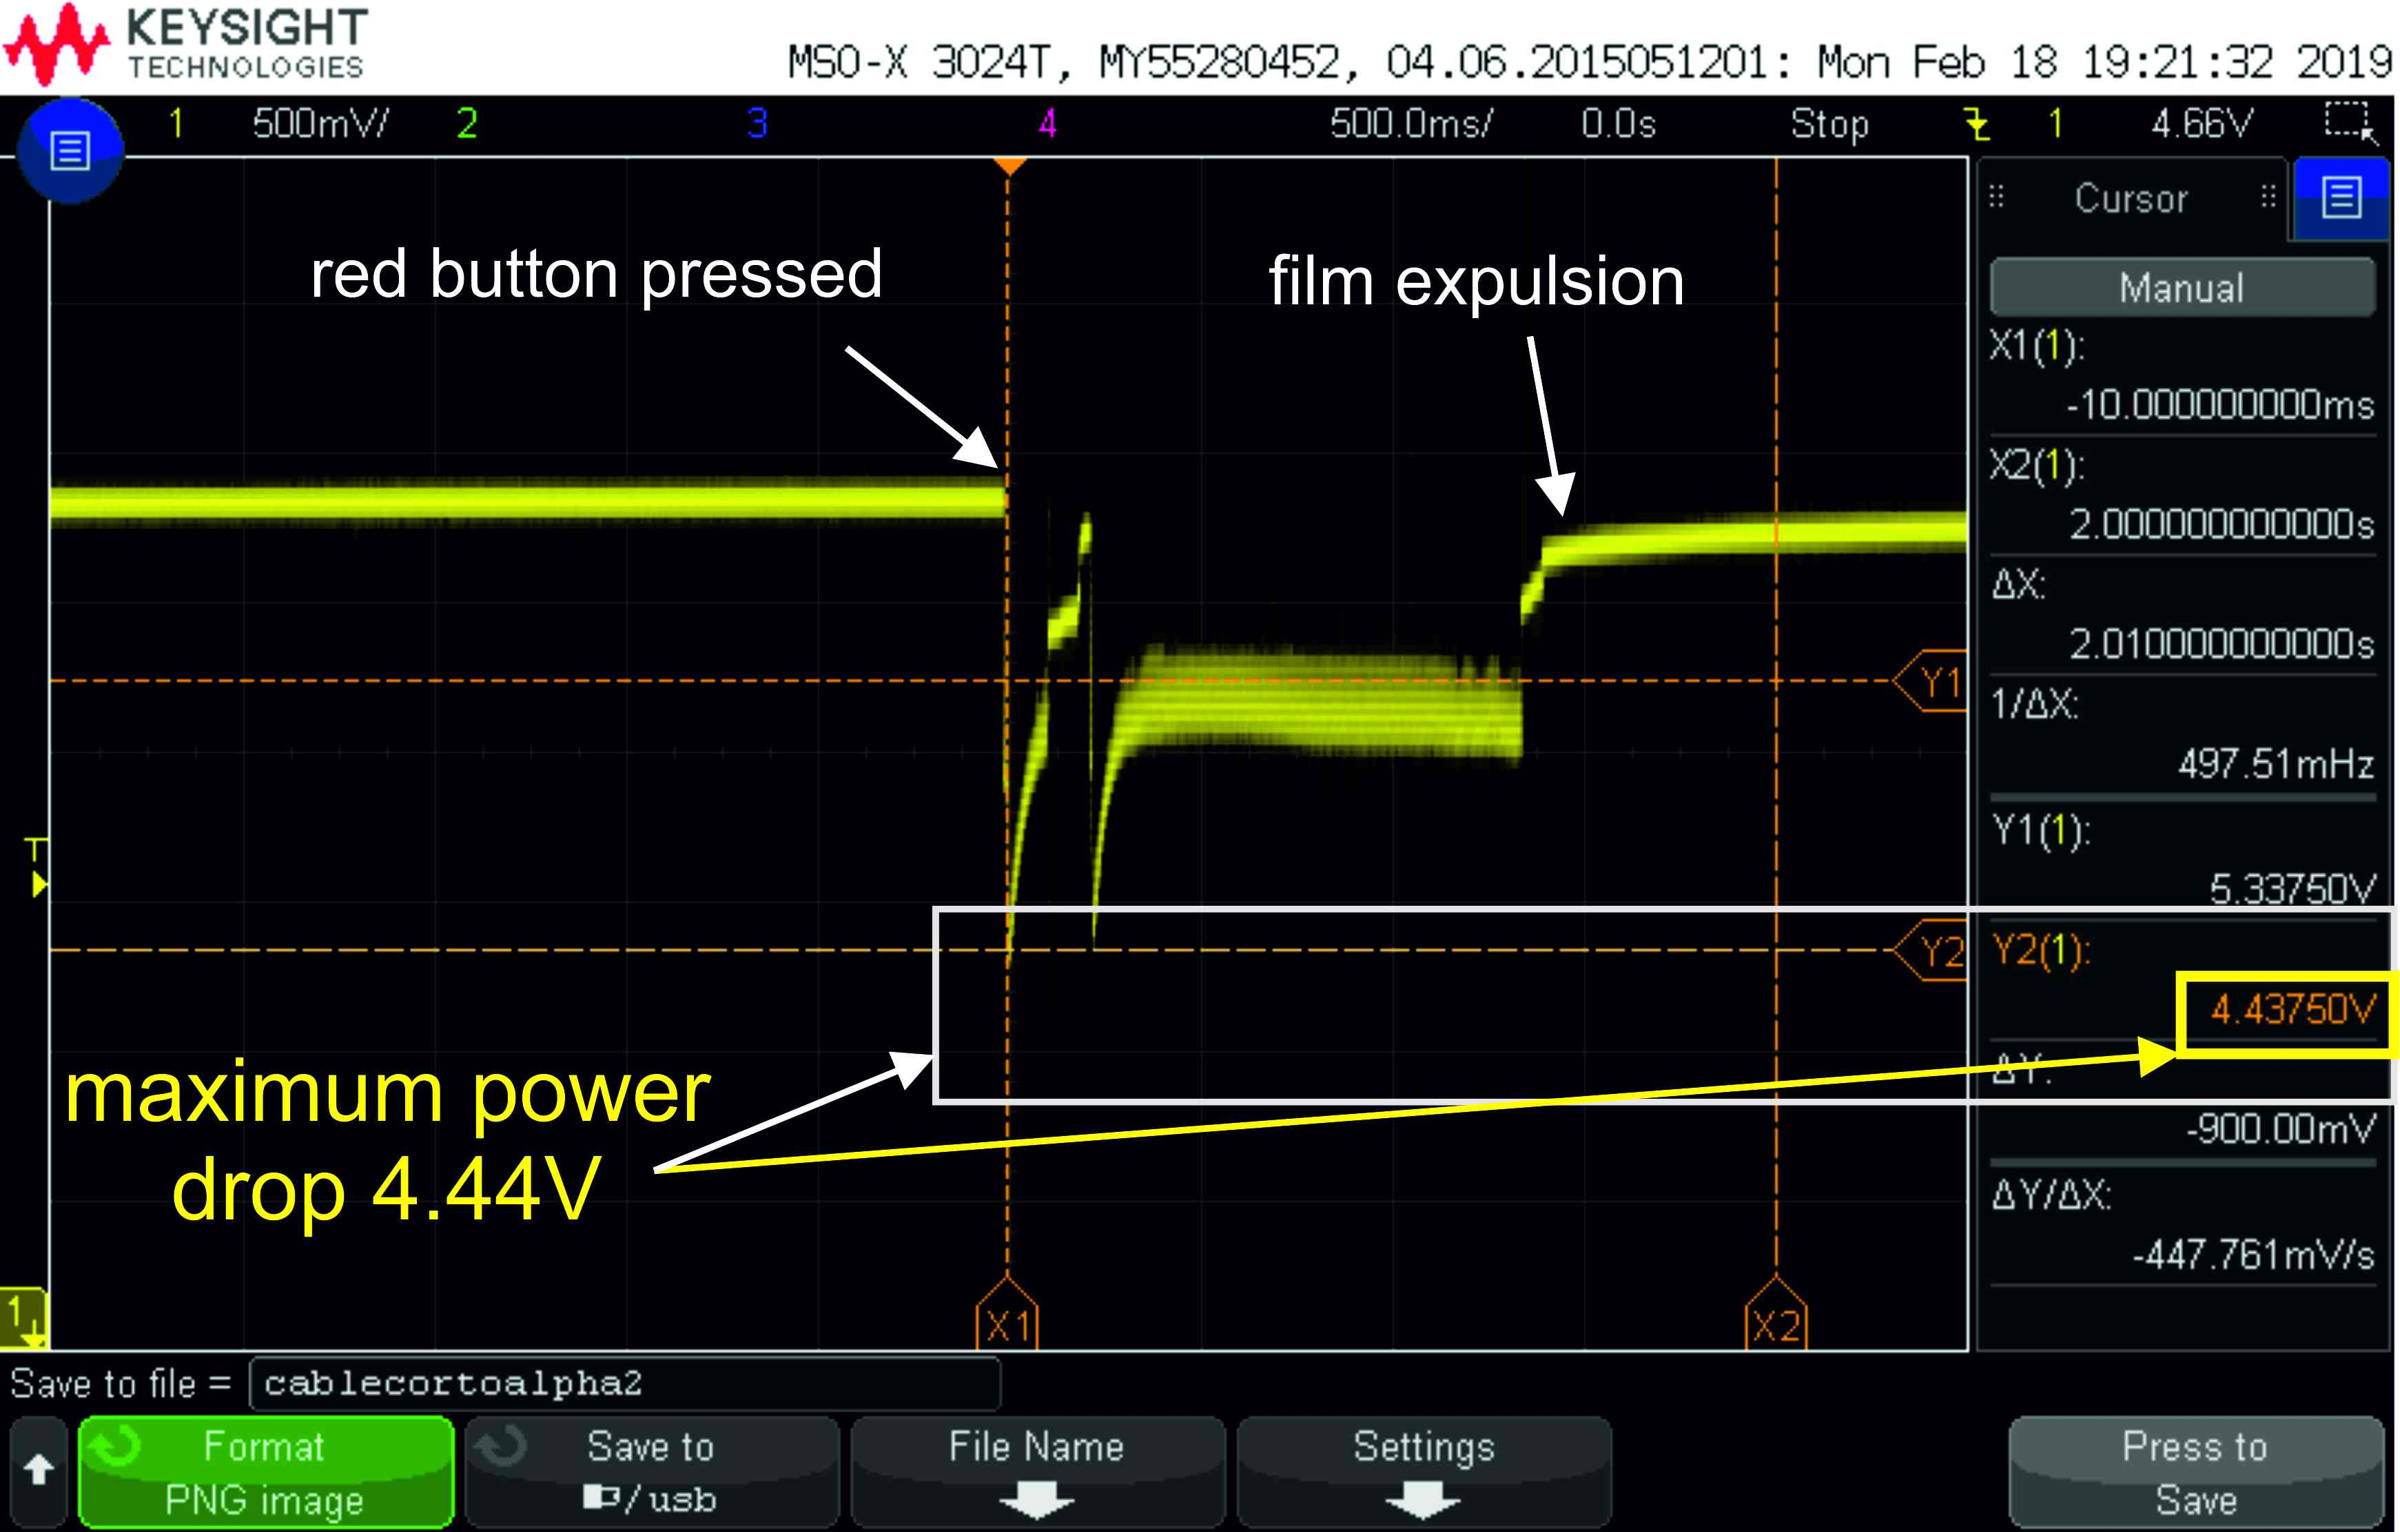2400x1532 pixels.
Task: Click the Stop run status
Action: (1829, 124)
